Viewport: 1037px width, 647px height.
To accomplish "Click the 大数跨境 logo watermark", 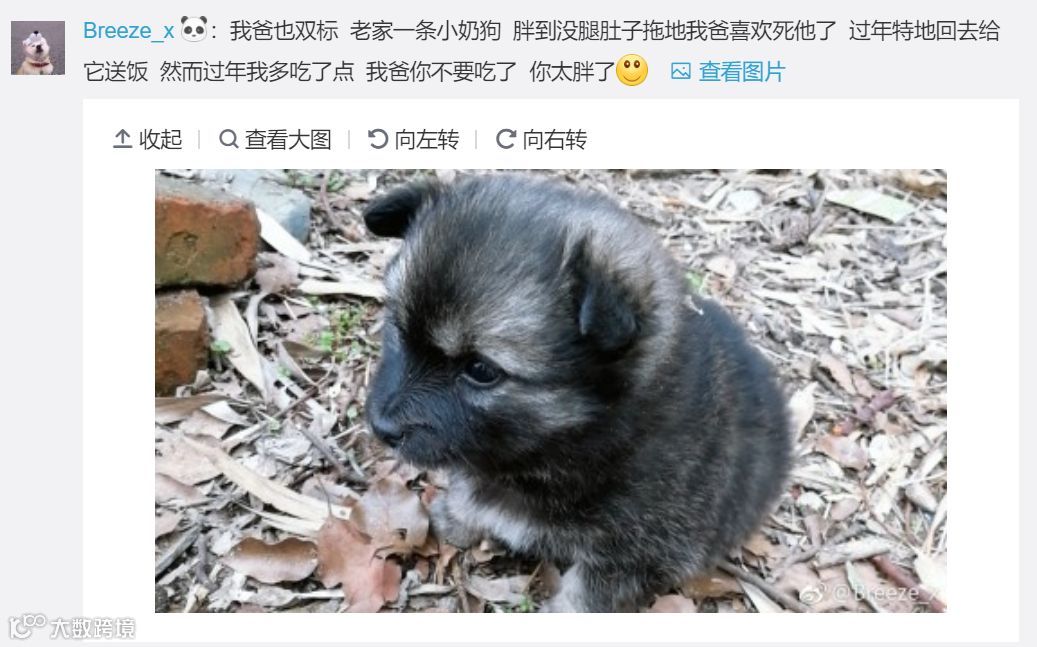I will click(71, 627).
